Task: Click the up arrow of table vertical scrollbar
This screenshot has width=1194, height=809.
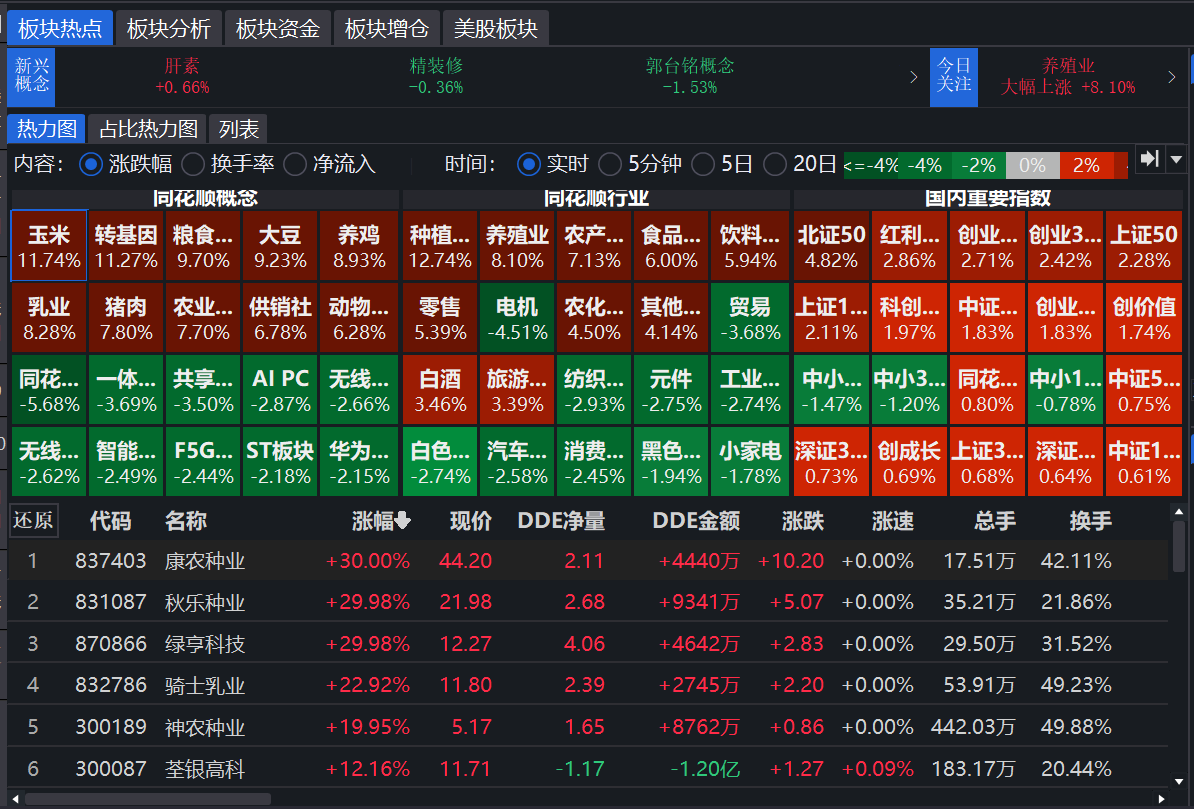Action: [1178, 513]
